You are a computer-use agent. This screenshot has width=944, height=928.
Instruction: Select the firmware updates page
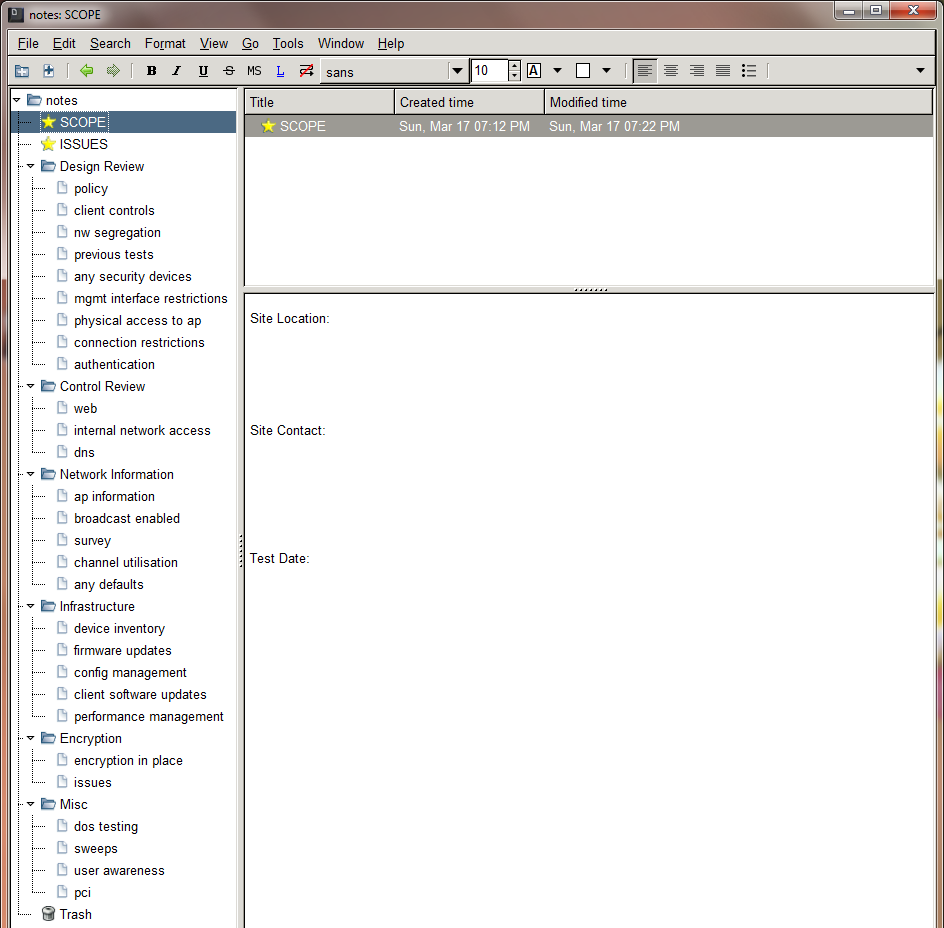click(123, 650)
